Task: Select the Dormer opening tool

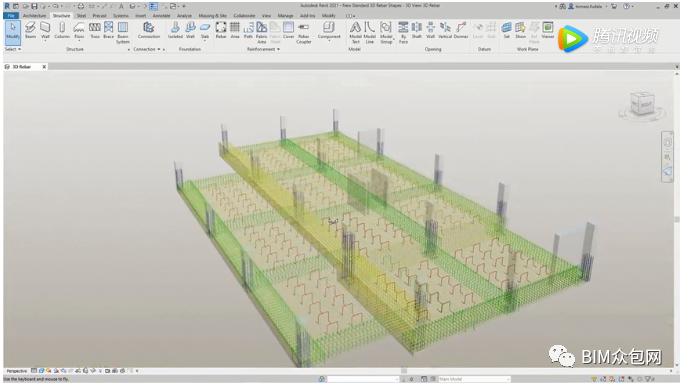Action: pyautogui.click(x=461, y=31)
